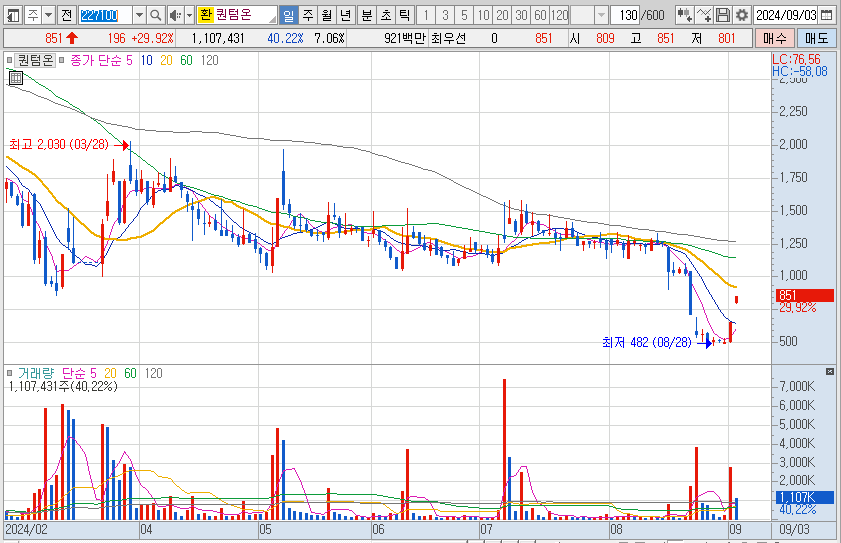841x543 pixels.
Task: Select the 1 interval tab
Action: pyautogui.click(x=426, y=15)
